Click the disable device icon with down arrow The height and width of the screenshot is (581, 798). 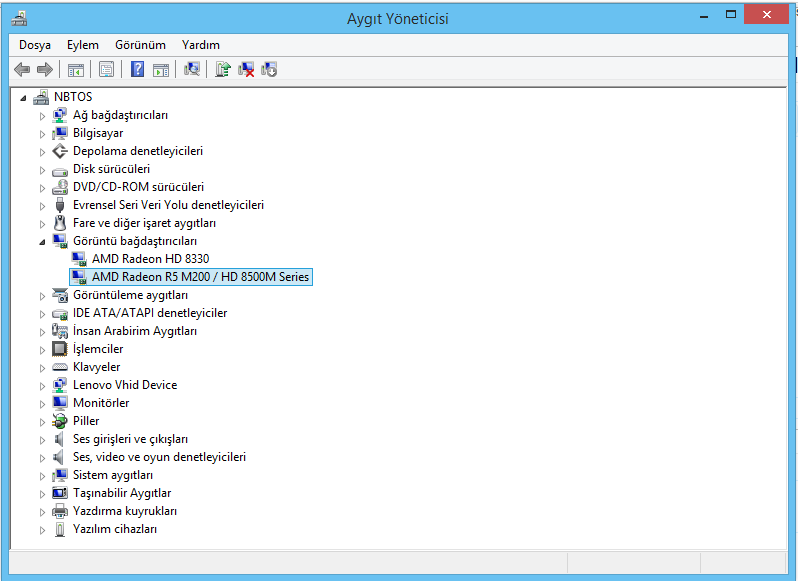point(269,69)
